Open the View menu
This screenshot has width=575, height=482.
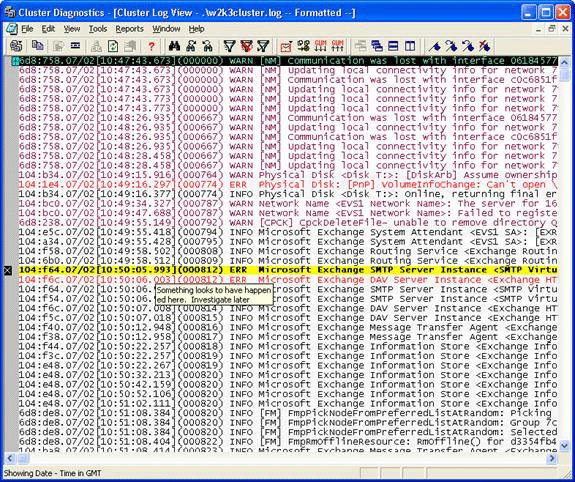(x=72, y=29)
